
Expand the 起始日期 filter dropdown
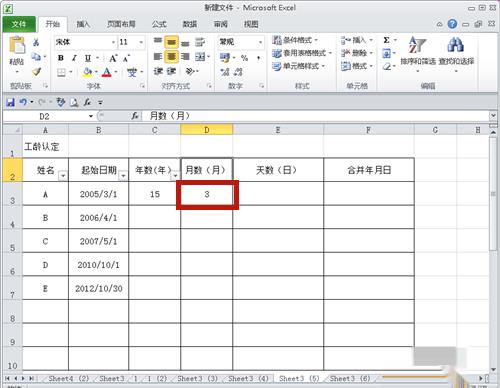click(123, 175)
